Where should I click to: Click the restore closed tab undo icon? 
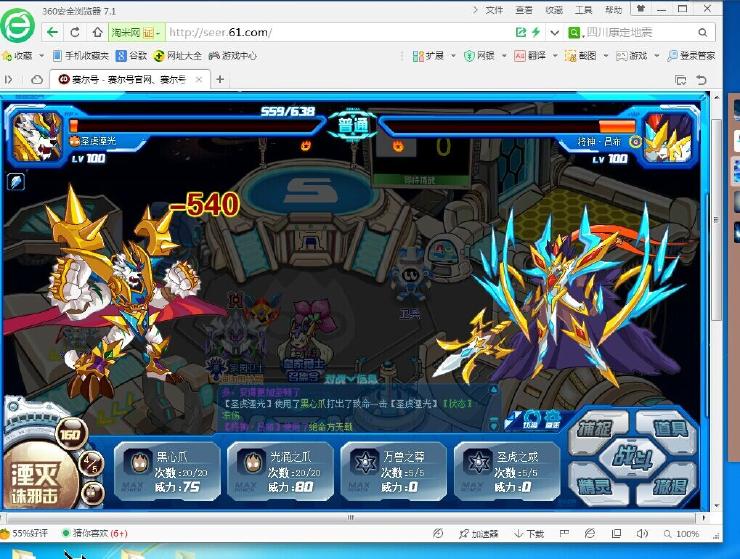[702, 80]
